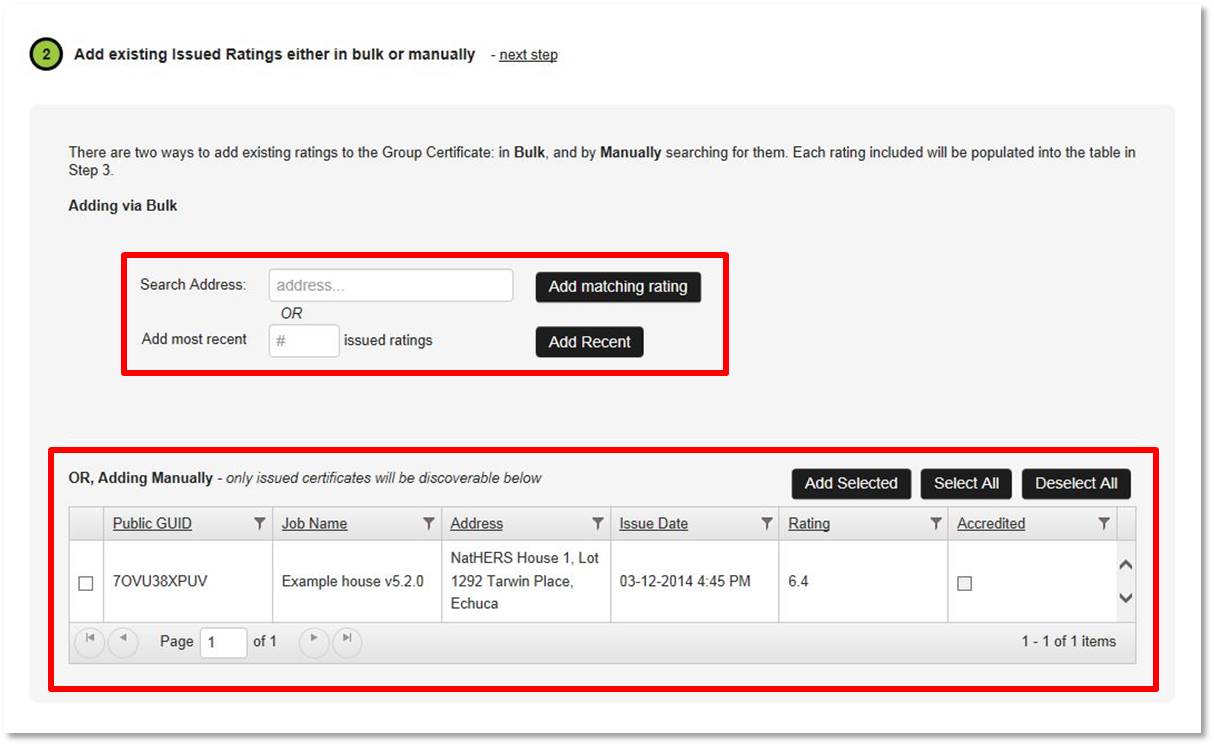Screen dimensions: 1214x746
Task: Sort table by Issue Date header
Action: pos(653,524)
